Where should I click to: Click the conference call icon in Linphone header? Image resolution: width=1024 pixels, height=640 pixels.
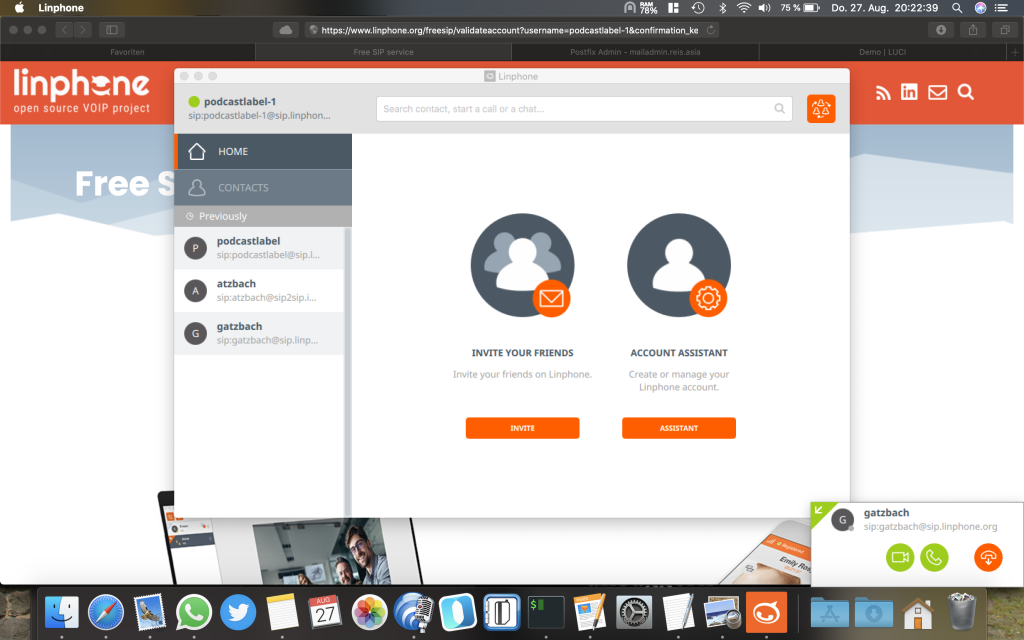(821, 109)
